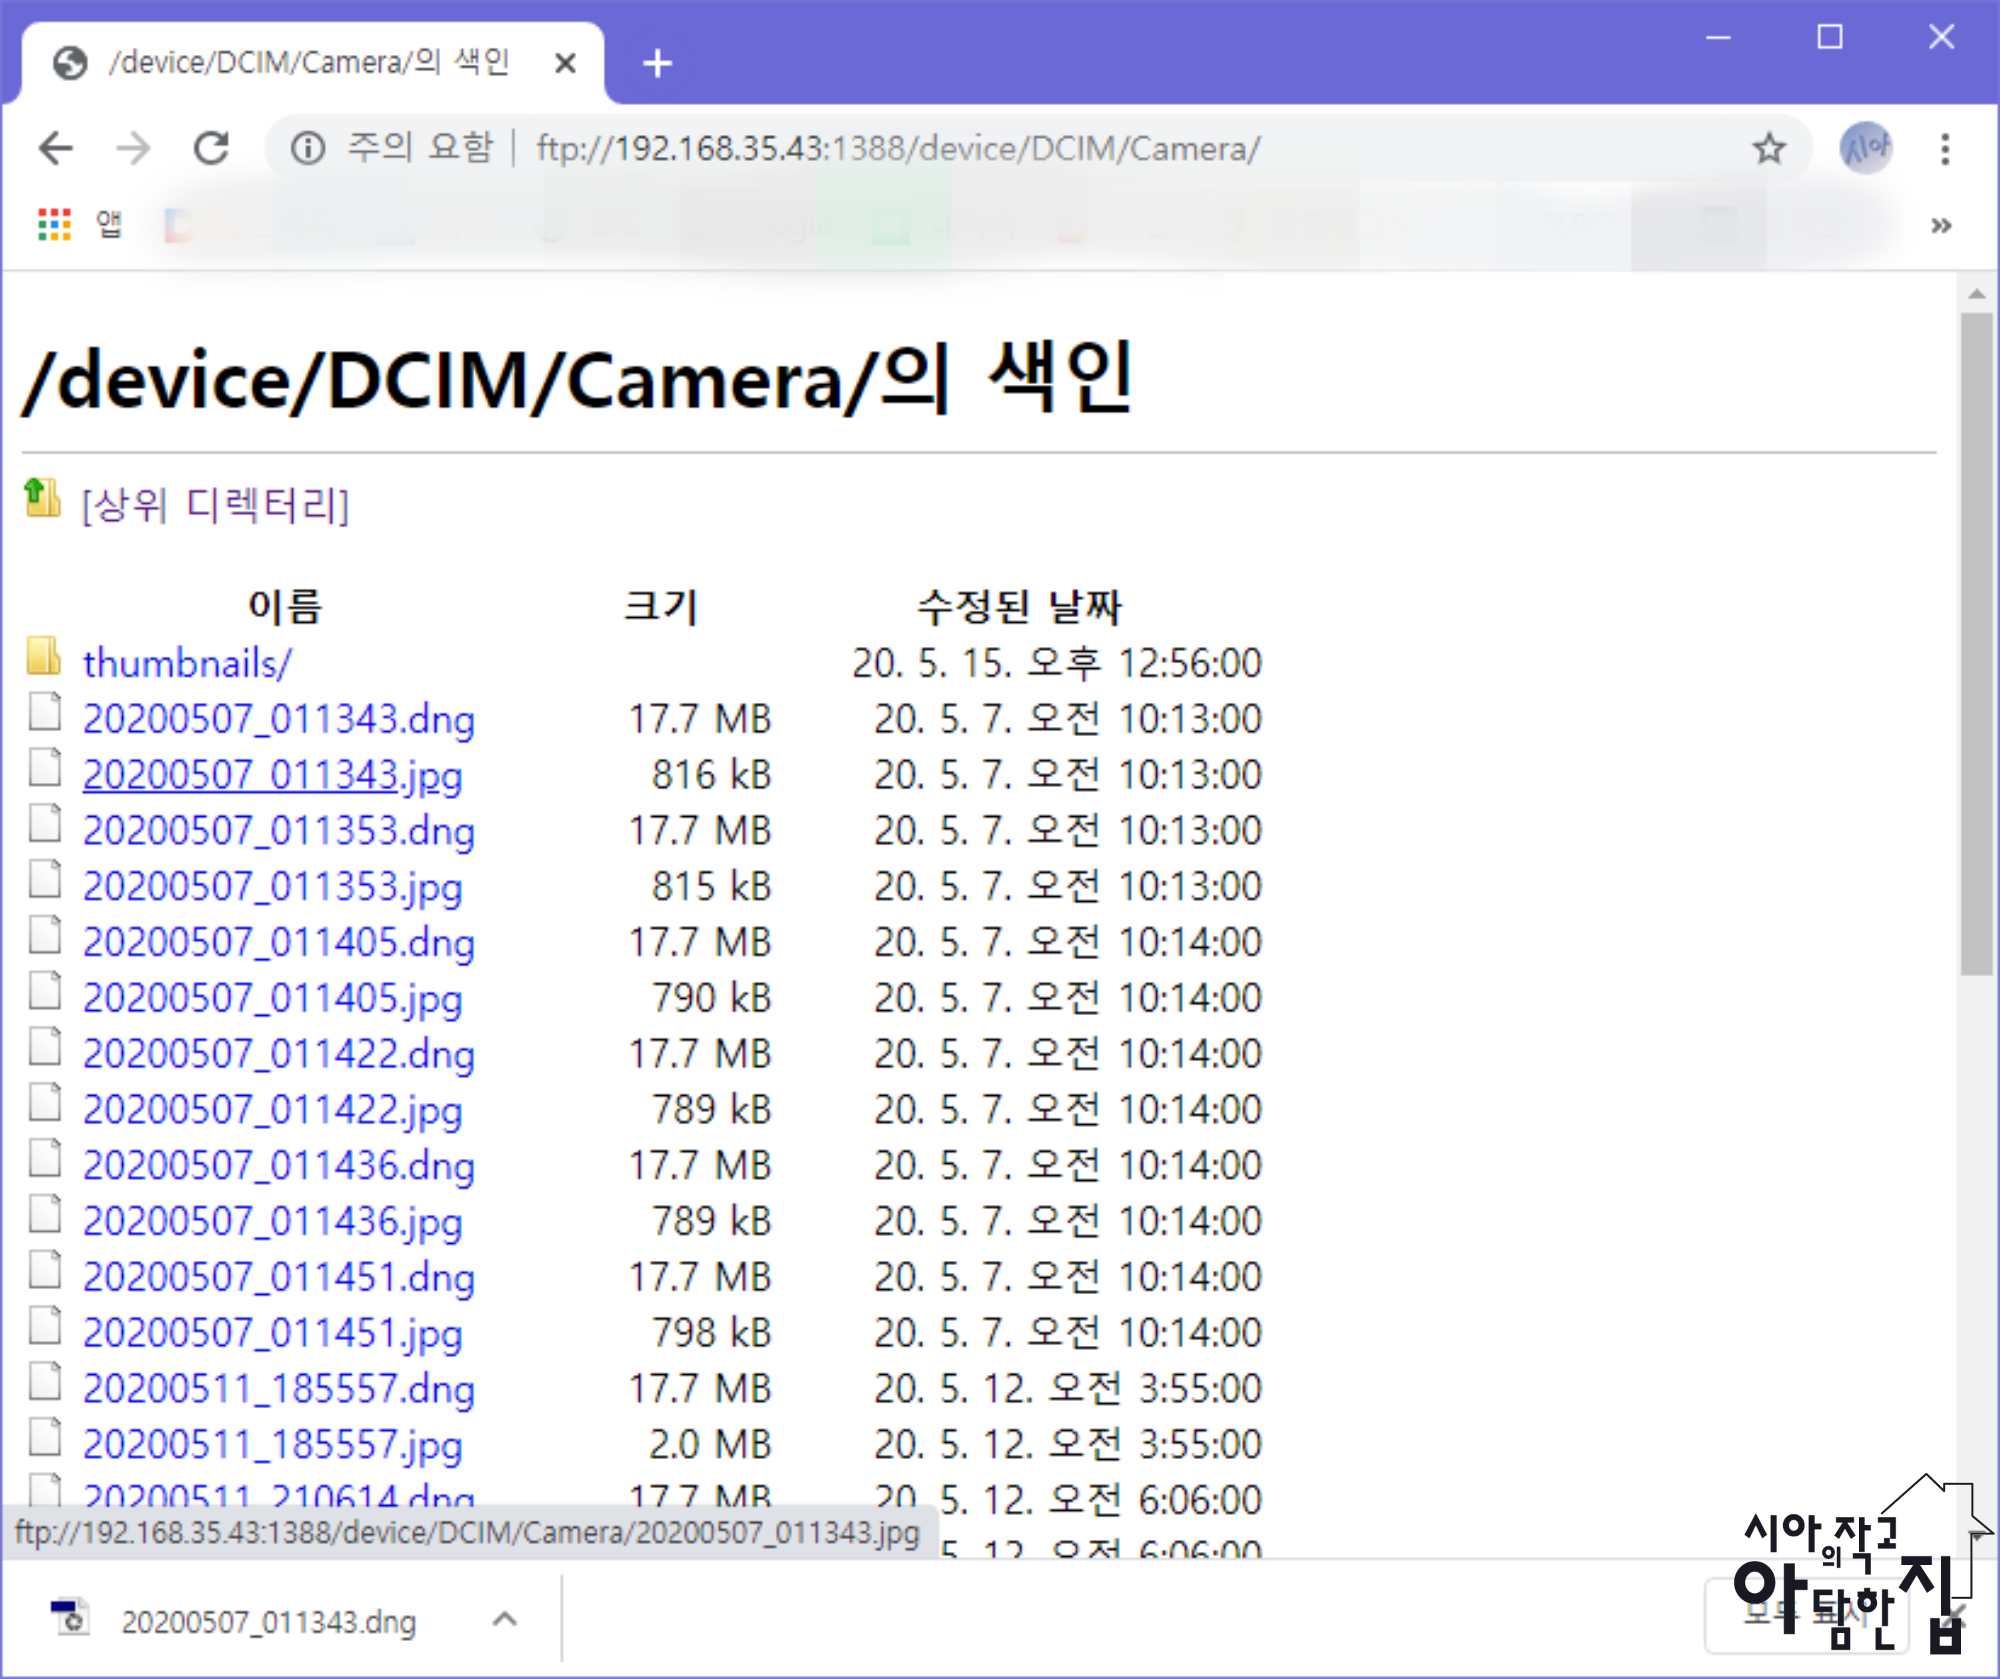Bookmark this page with the star icon
Viewport: 2000px width, 1679px height.
click(x=1769, y=149)
